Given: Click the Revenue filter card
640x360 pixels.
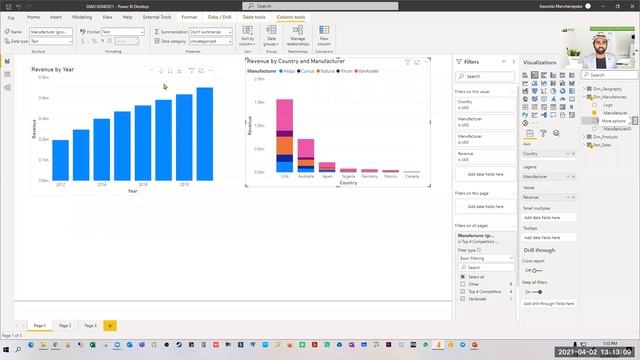Looking at the screenshot, I should pos(485,157).
